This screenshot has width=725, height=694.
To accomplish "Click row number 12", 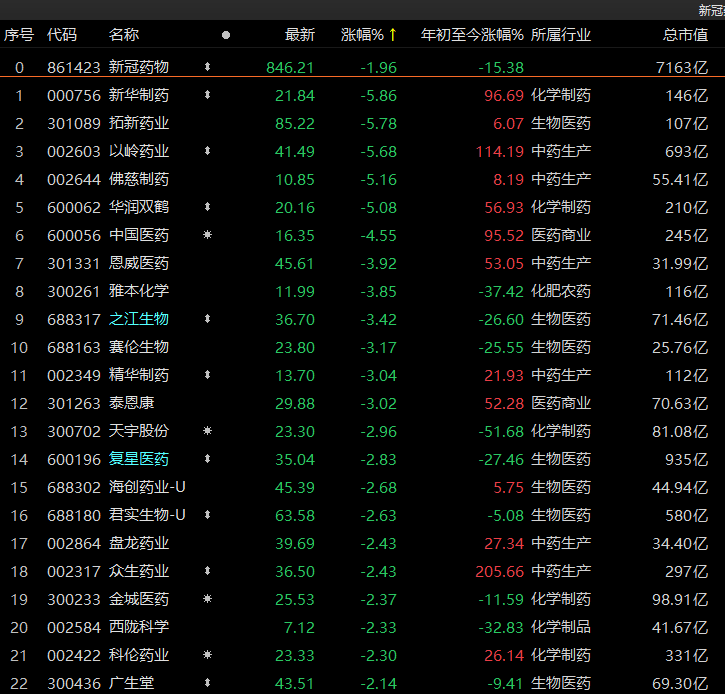I will 19,404.
